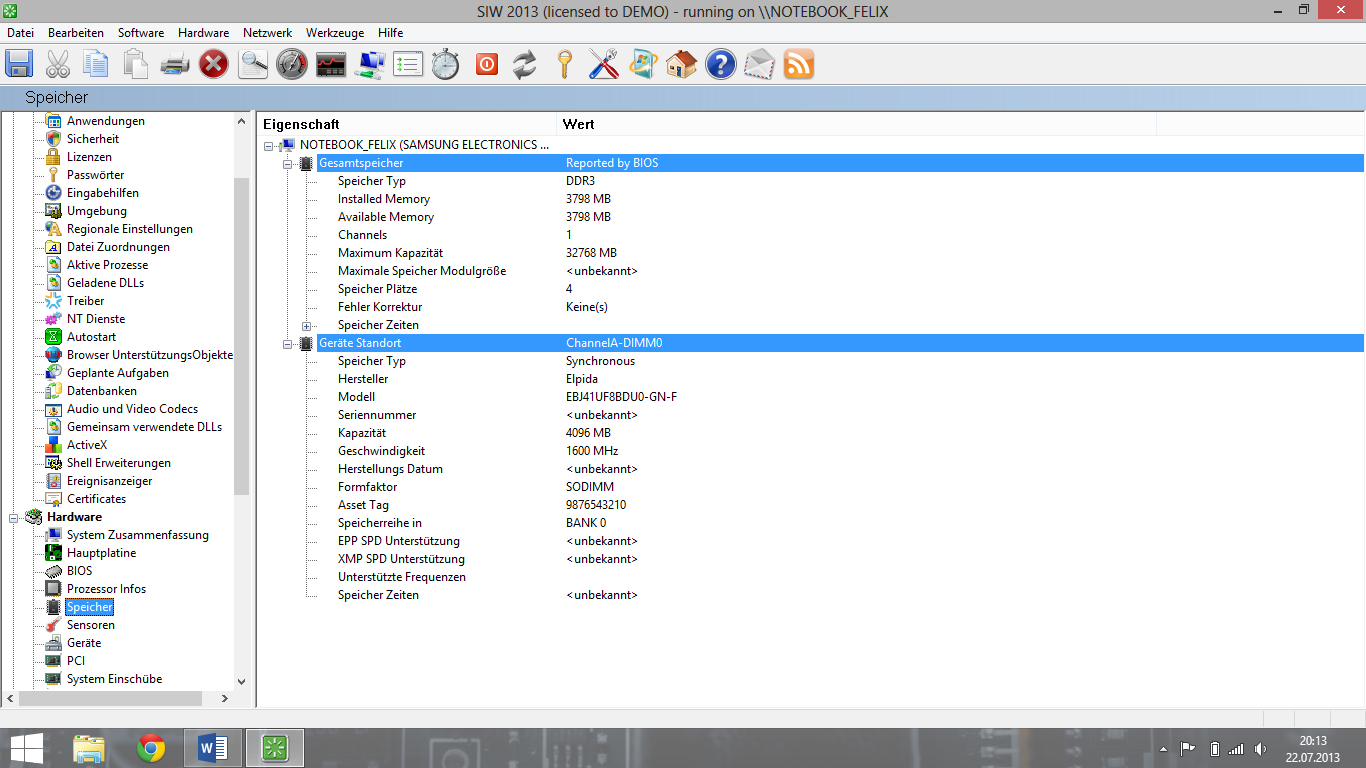1366x768 pixels.
Task: Open the Software menu
Action: coord(141,33)
